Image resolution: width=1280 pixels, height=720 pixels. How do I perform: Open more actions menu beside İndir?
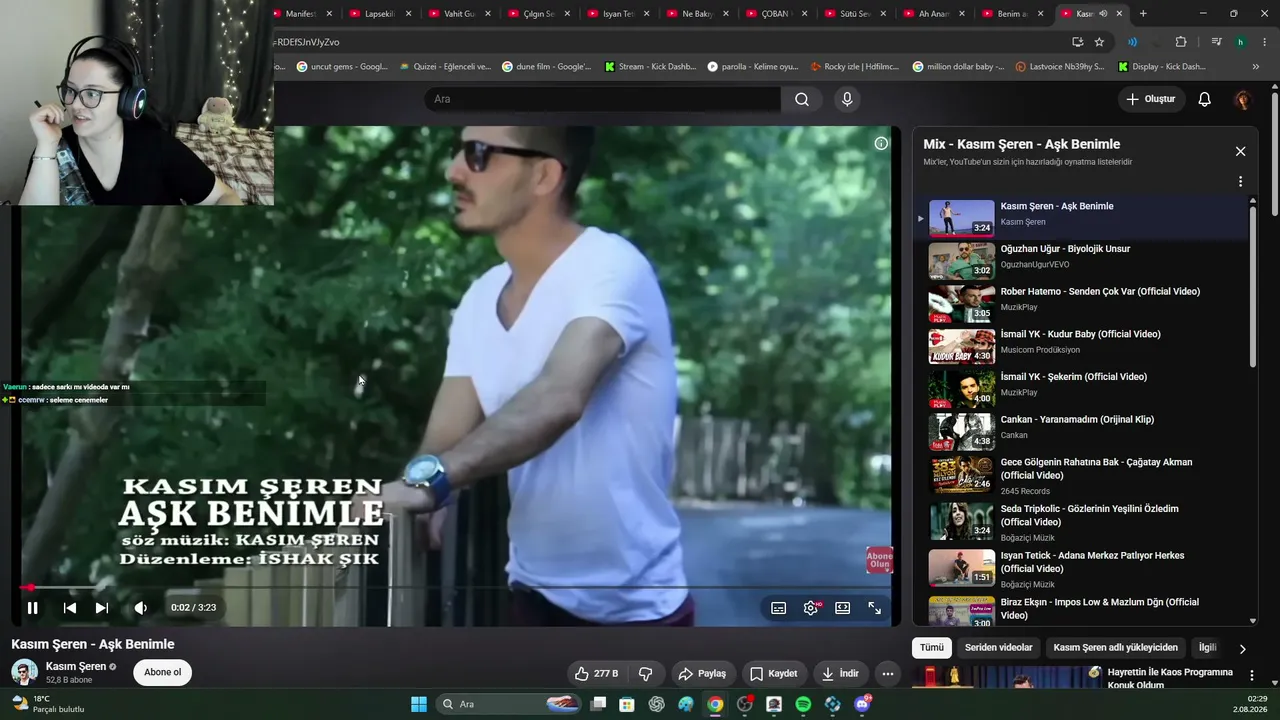[887, 674]
